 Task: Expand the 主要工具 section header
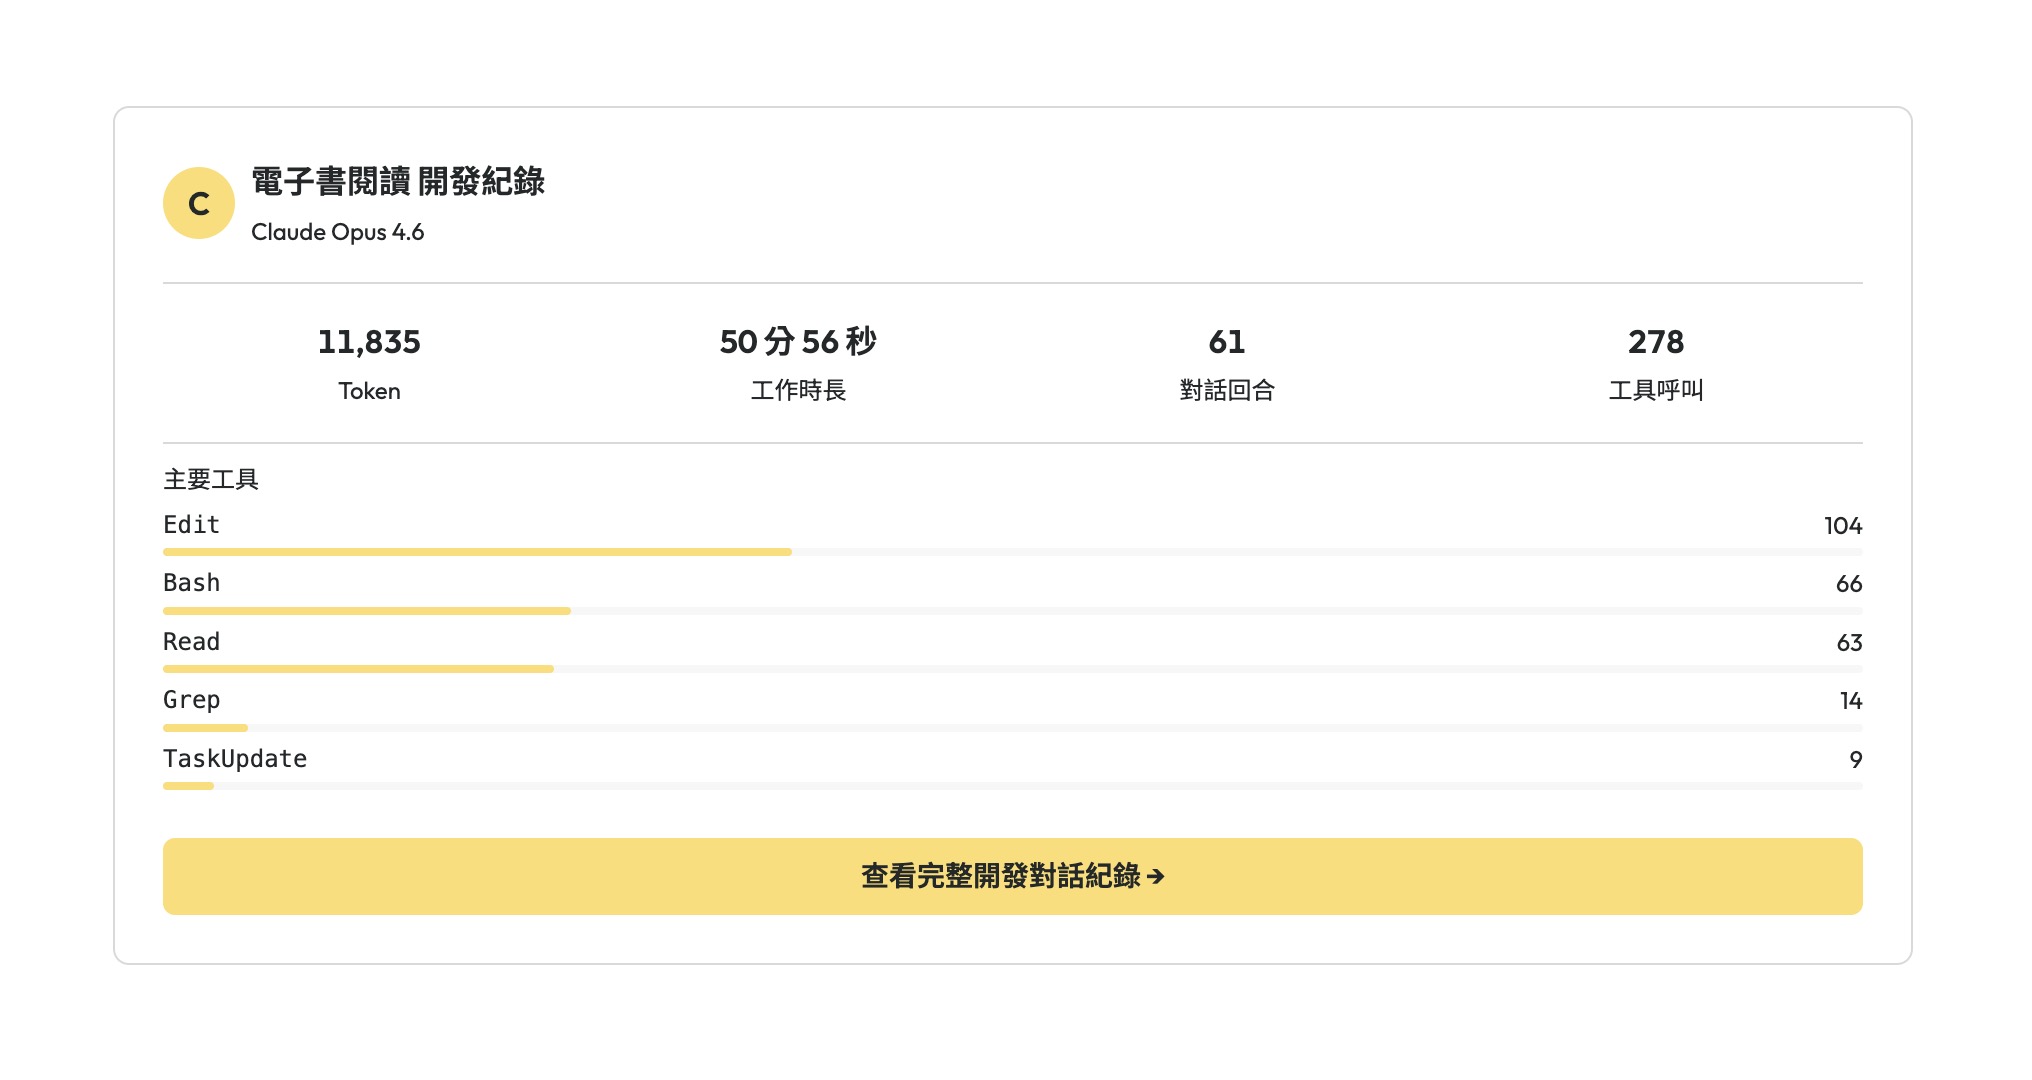(210, 479)
